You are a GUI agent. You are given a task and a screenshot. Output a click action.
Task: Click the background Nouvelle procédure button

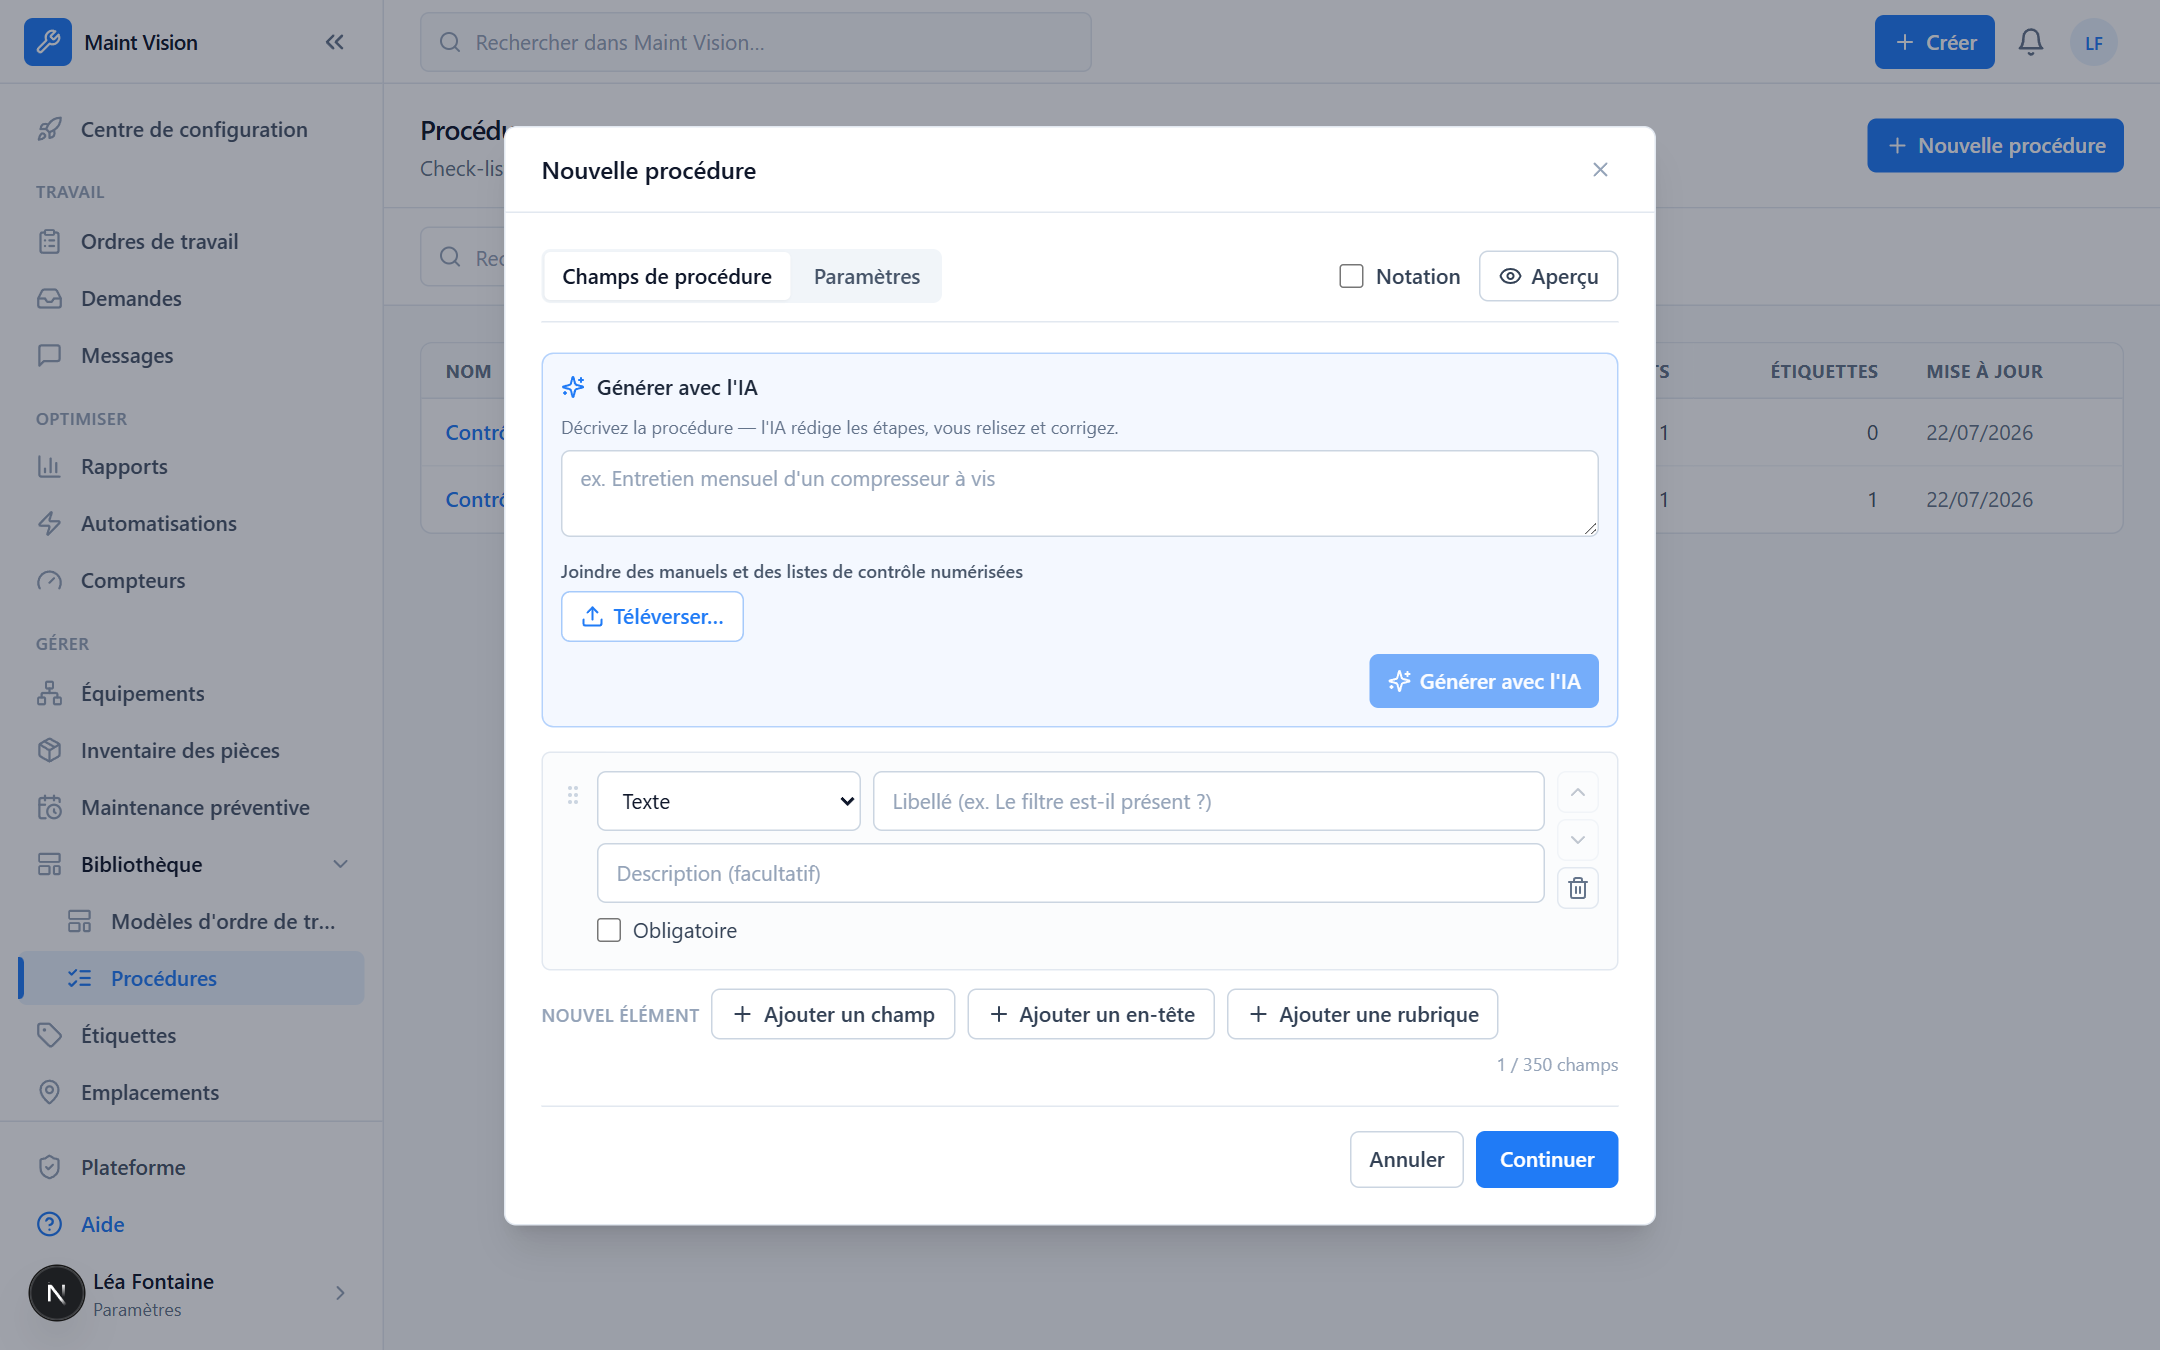pos(1995,146)
